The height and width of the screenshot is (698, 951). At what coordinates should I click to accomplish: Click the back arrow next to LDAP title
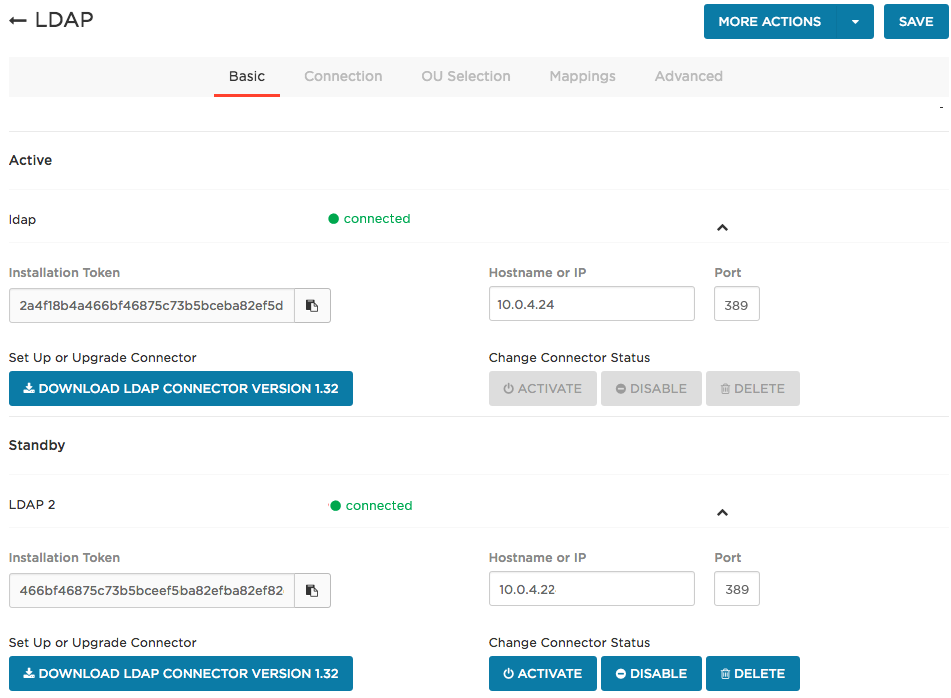point(17,20)
